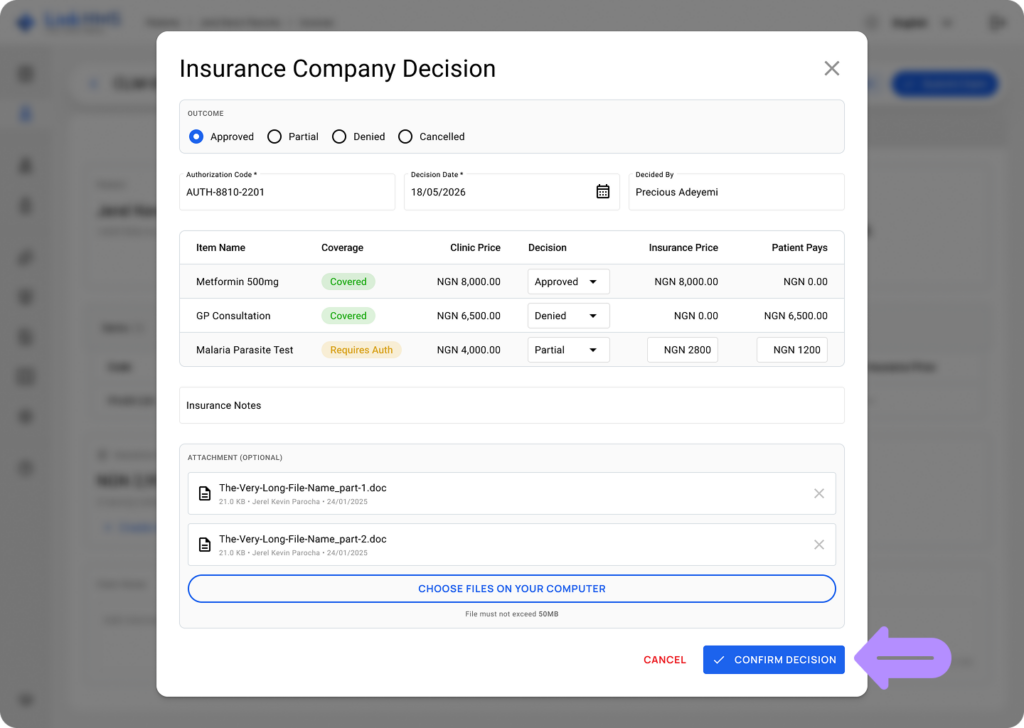This screenshot has width=1024, height=728.
Task: Select the Partial outcome radio button
Action: [x=274, y=136]
